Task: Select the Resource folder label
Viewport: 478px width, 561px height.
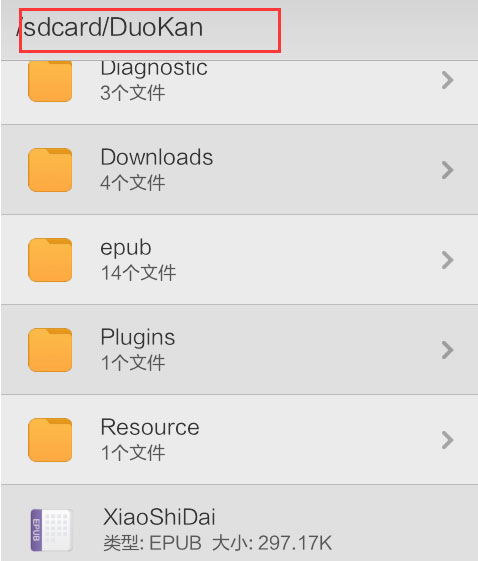Action: click(x=150, y=427)
